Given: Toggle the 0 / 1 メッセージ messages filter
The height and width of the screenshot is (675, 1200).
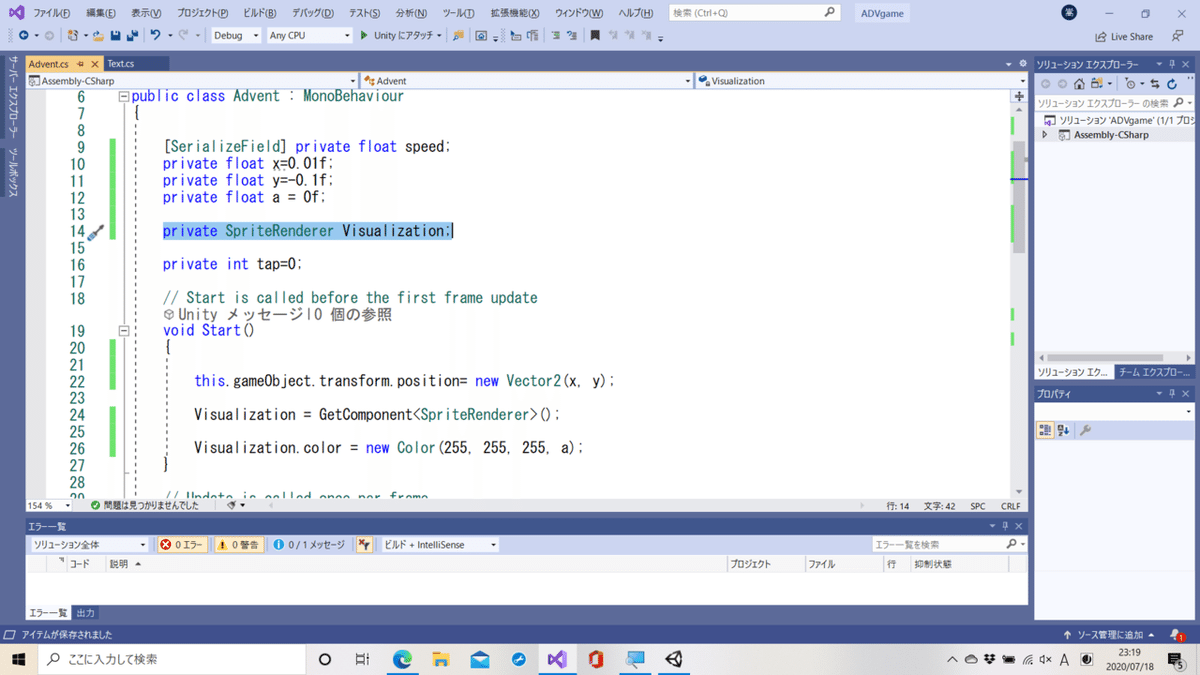Looking at the screenshot, I should [309, 545].
